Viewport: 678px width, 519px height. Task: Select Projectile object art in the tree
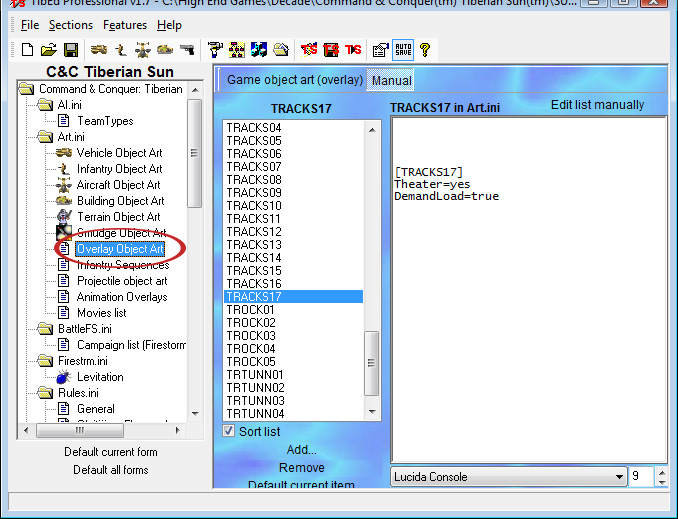pos(122,281)
